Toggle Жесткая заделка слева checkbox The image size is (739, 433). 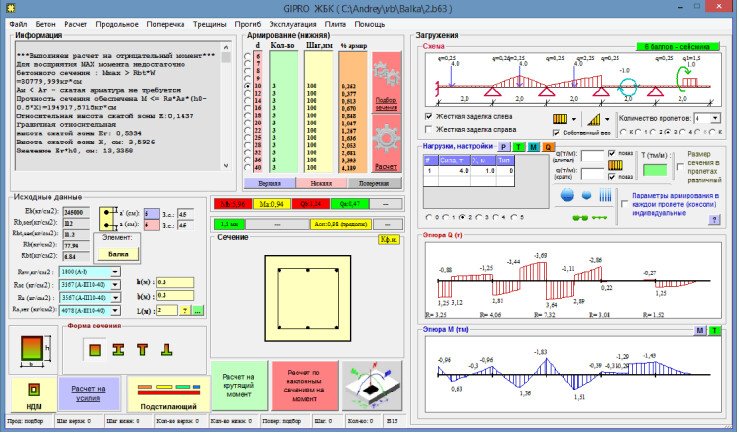pos(428,116)
